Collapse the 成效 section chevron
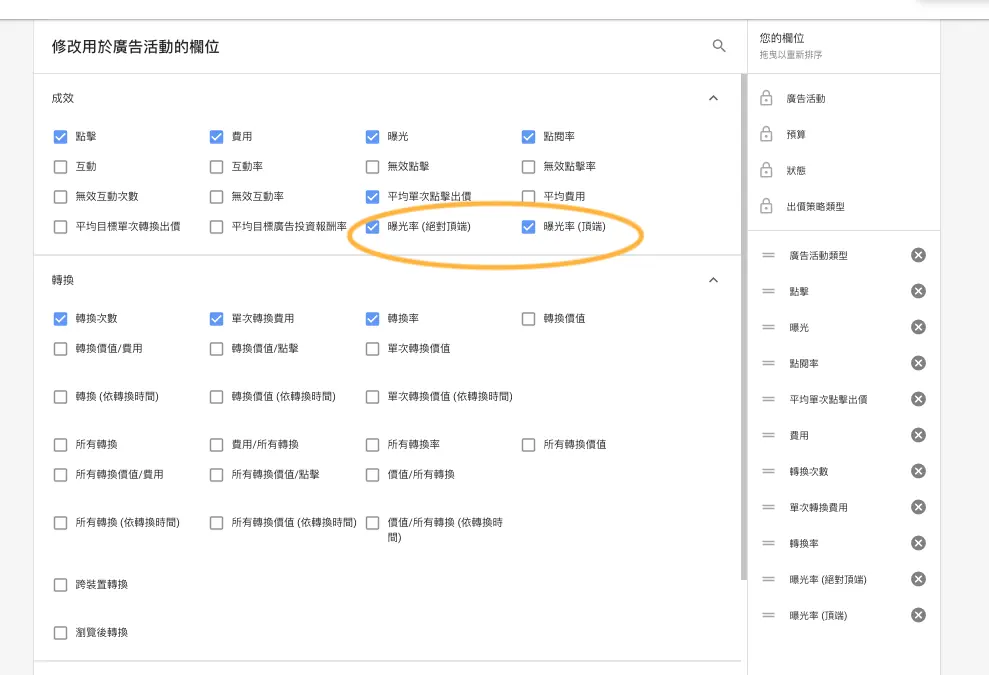989x675 pixels. (x=713, y=98)
